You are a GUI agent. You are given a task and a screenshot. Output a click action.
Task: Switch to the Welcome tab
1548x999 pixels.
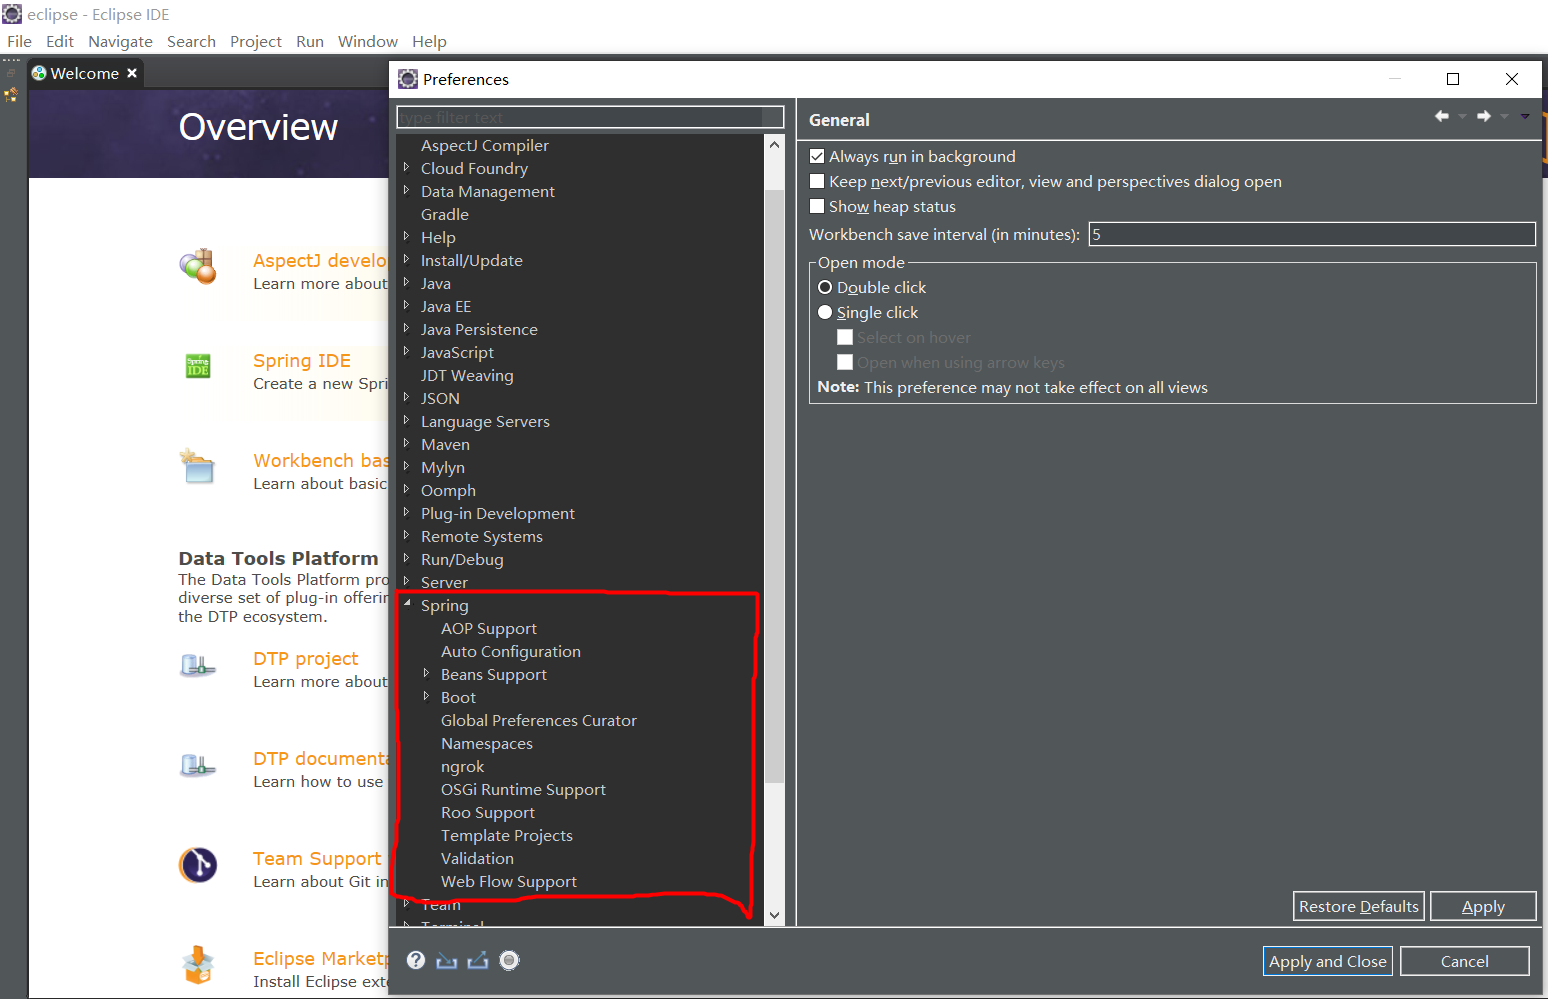pos(84,72)
